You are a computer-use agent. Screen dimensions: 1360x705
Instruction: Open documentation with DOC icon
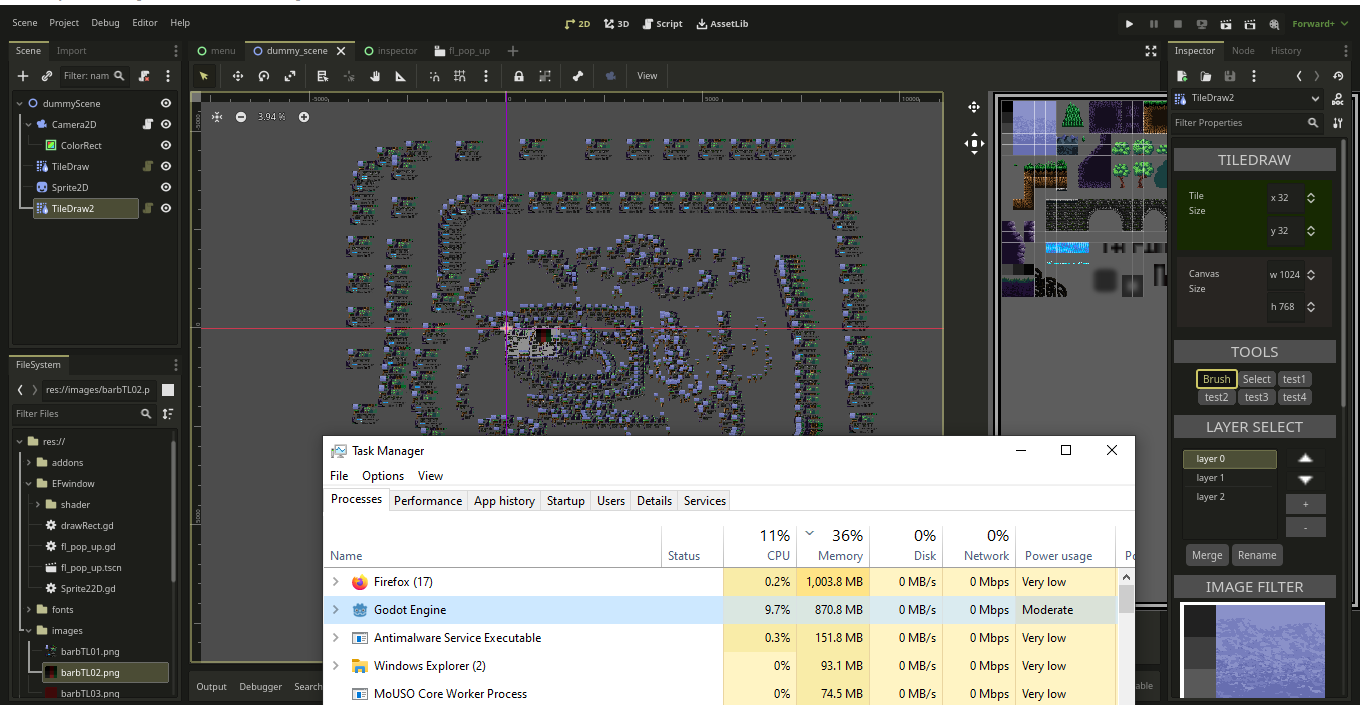pyautogui.click(x=1338, y=99)
